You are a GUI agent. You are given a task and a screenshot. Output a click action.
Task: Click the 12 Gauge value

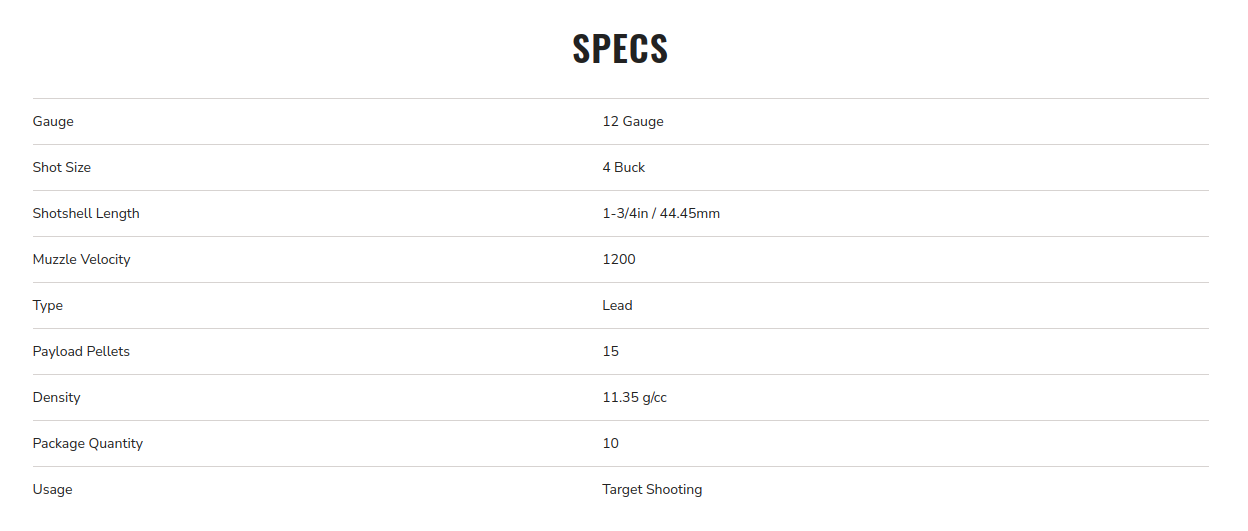[x=633, y=121]
